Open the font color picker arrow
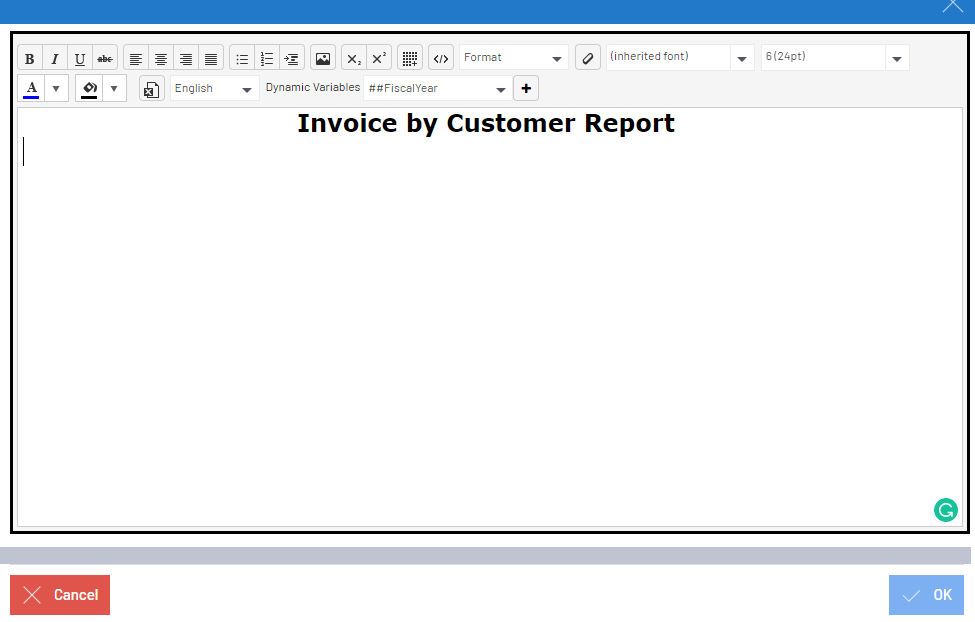The height and width of the screenshot is (622, 975). click(56, 88)
